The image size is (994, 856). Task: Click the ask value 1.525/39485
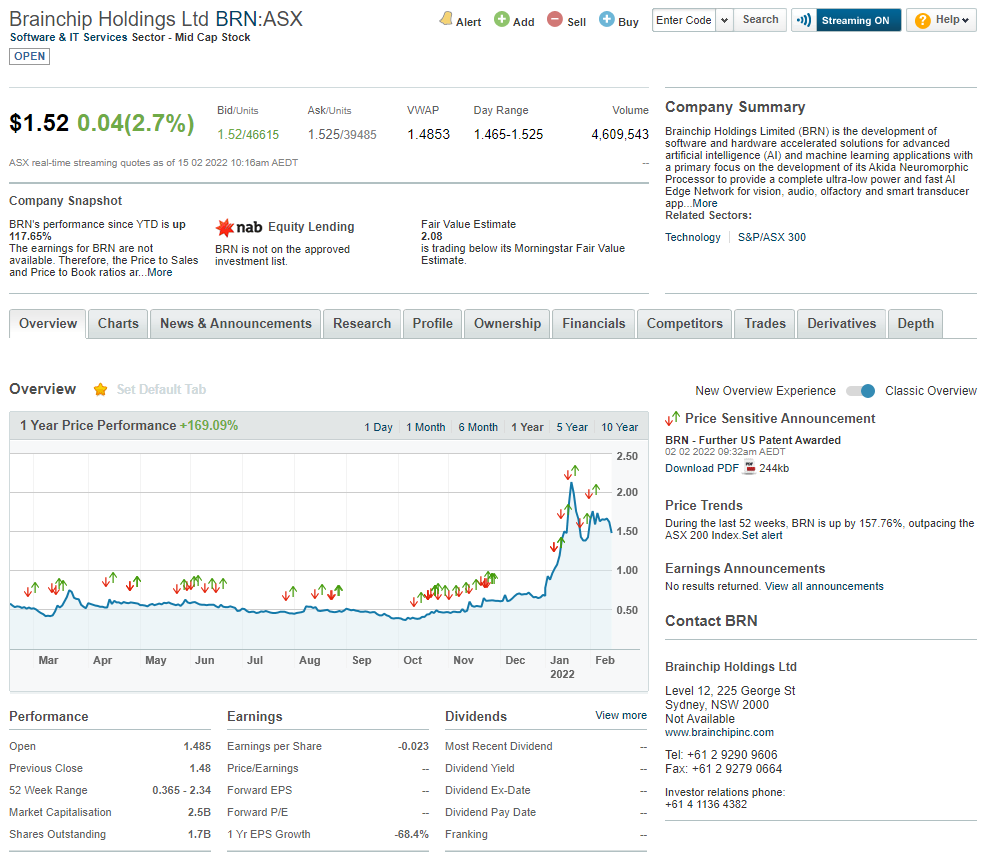tap(342, 134)
